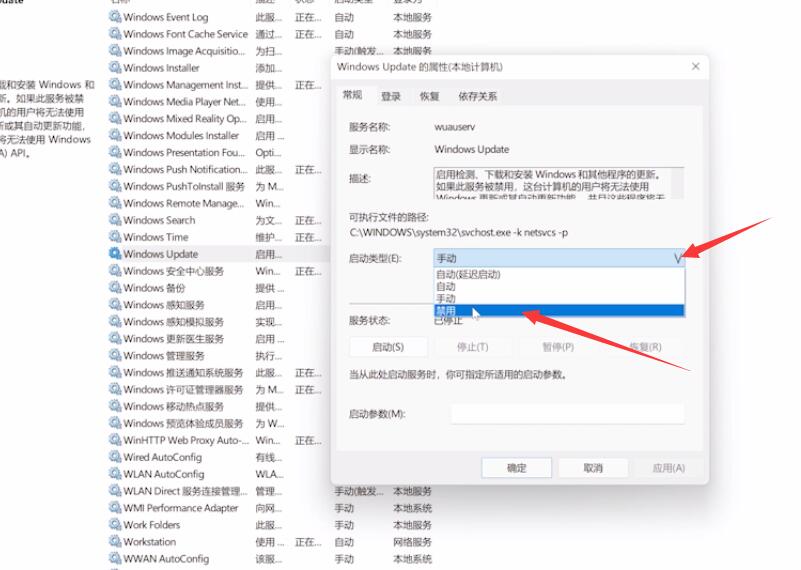This screenshot has height=570, width=801.
Task: Click the gear icon beside Windows Presentation Foundation
Action: tap(115, 152)
